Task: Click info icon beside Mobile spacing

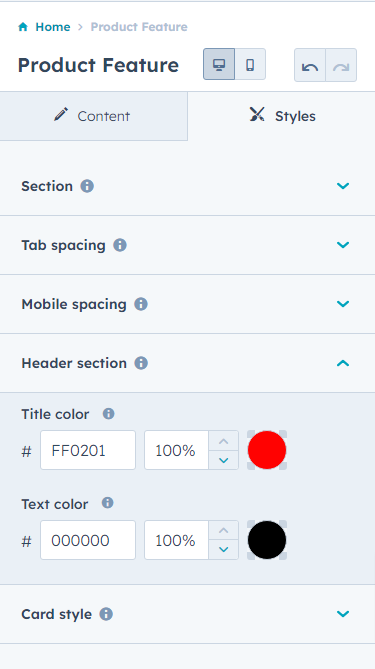Action: (141, 304)
